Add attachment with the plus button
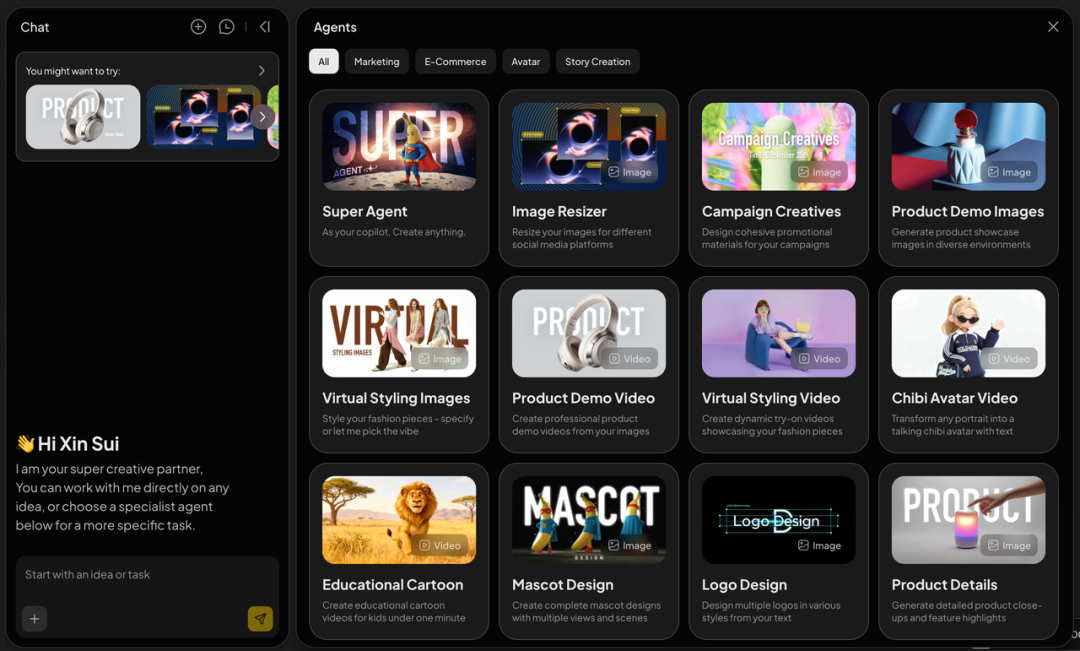Image resolution: width=1080 pixels, height=651 pixels. pyautogui.click(x=34, y=619)
